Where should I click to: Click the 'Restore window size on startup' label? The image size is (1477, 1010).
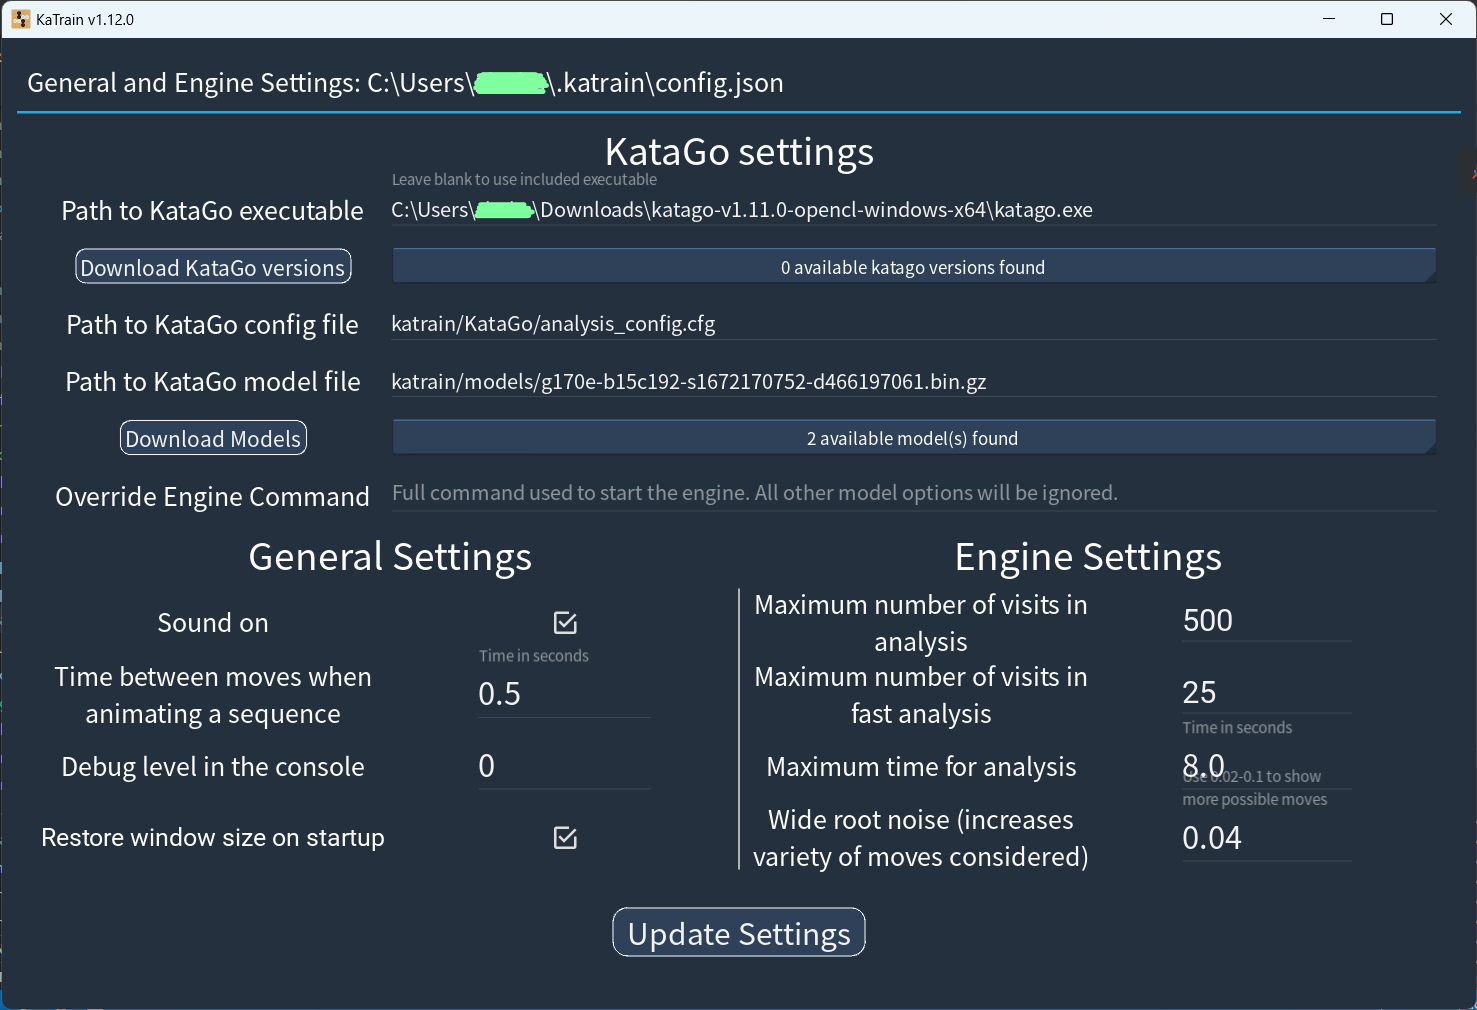tap(213, 838)
